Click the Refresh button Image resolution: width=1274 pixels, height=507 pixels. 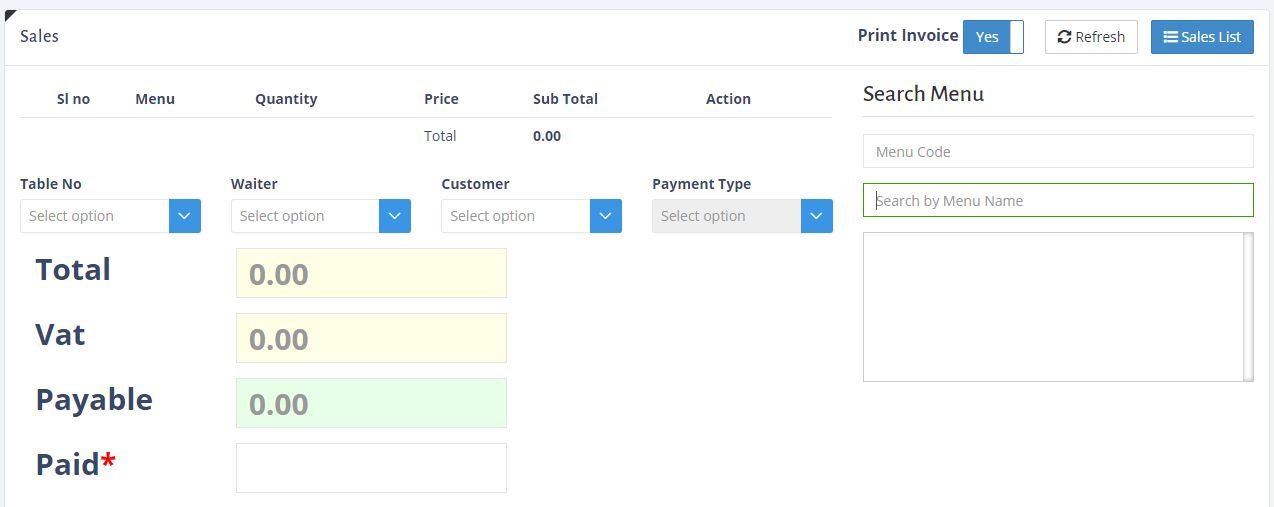pyautogui.click(x=1091, y=37)
